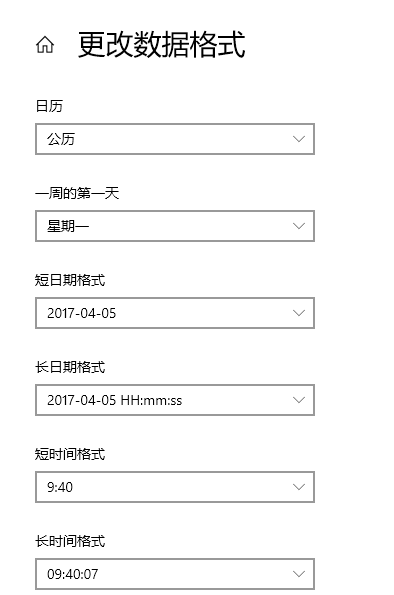Screen dimensions: 394x595
Task: Open the 一周的第一天 dropdown showing 星期一
Action: click(x=175, y=226)
